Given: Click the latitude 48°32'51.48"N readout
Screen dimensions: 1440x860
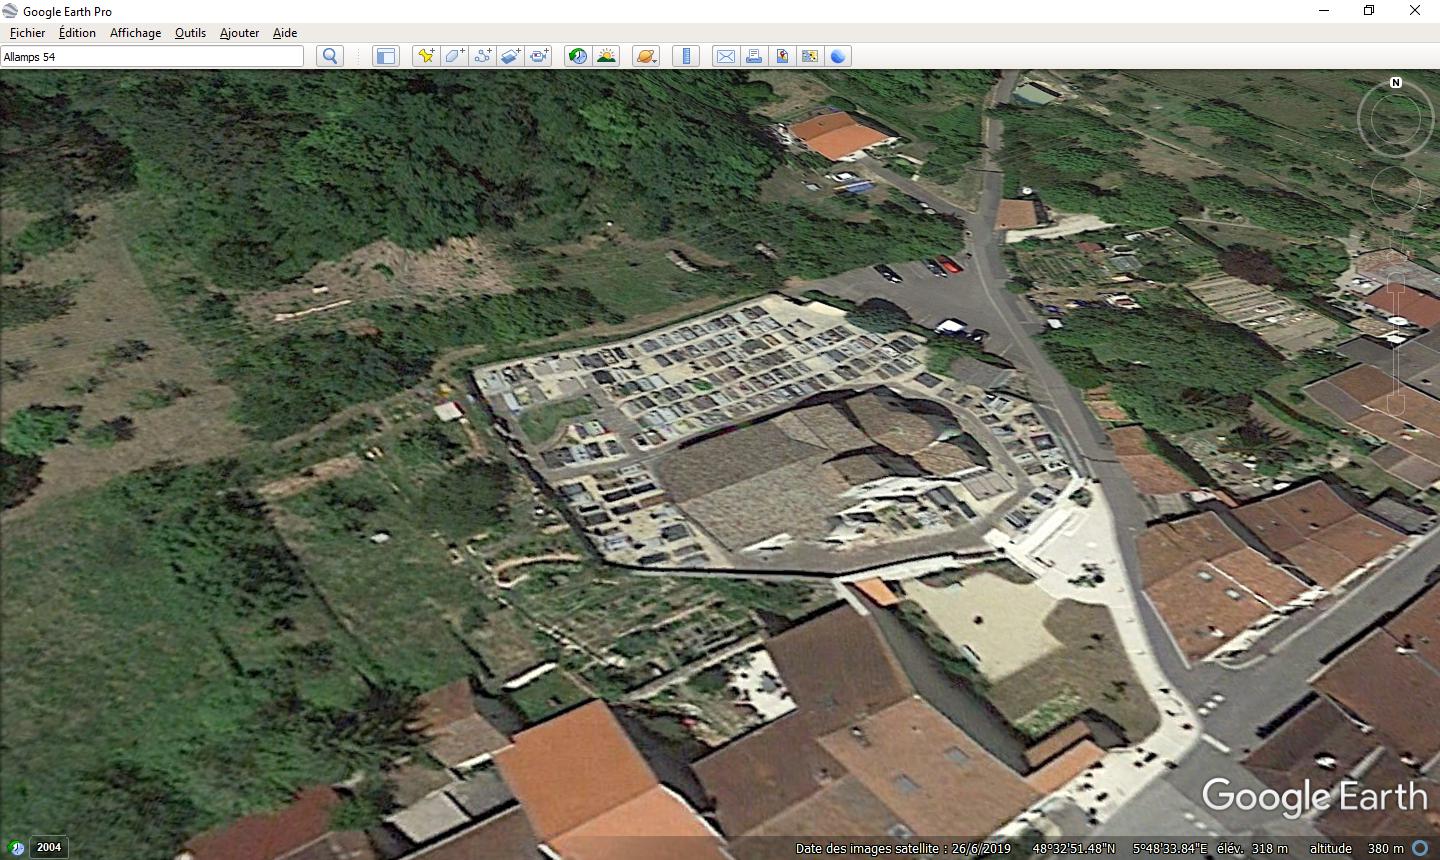Looking at the screenshot, I should click(x=1074, y=848).
